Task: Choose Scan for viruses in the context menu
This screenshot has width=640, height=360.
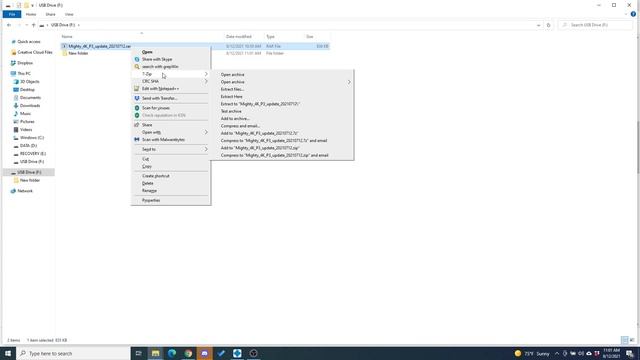Action: [x=156, y=108]
